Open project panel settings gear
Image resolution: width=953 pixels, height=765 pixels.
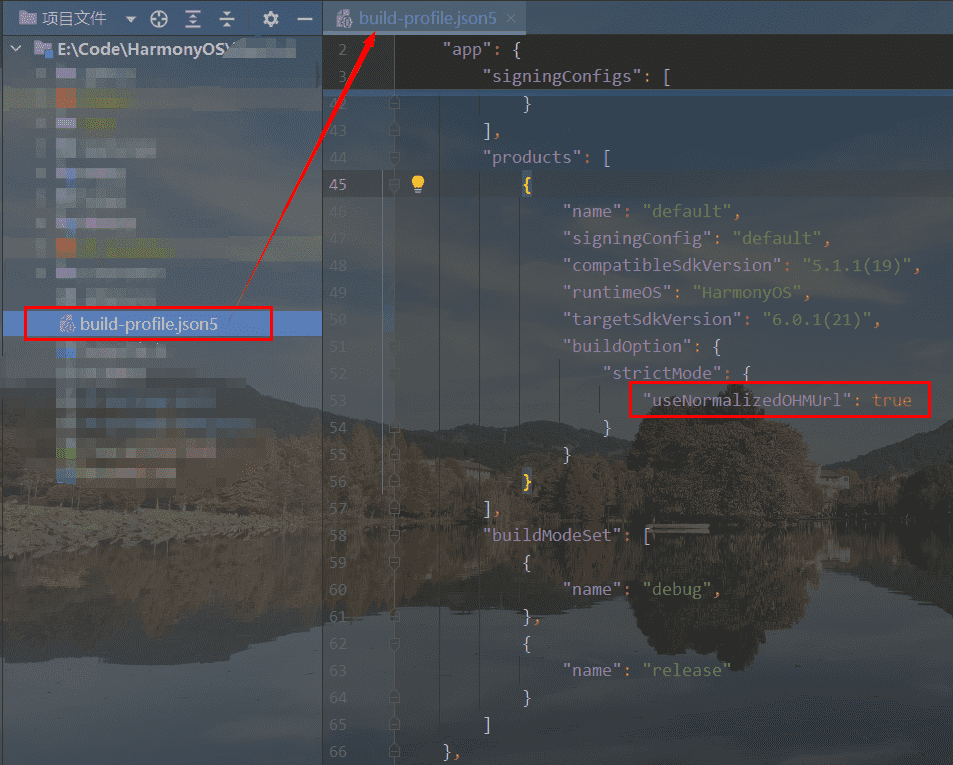tap(270, 19)
